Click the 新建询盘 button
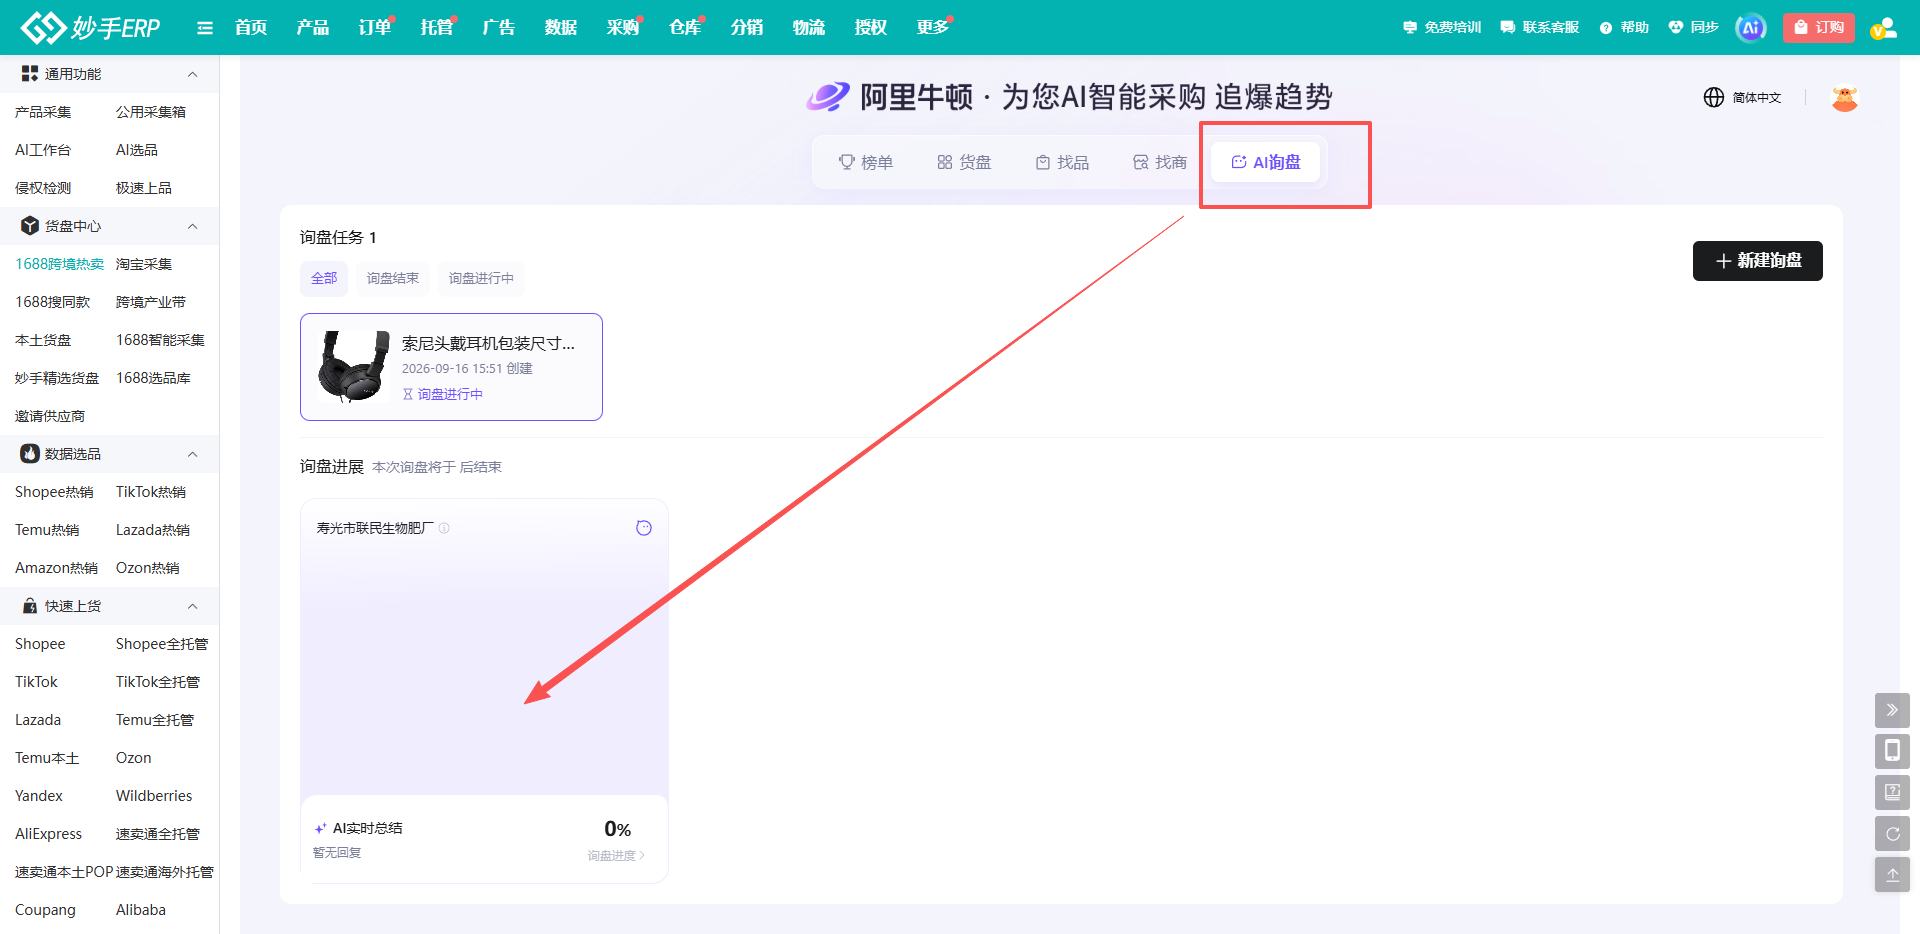The height and width of the screenshot is (934, 1920). pyautogui.click(x=1758, y=261)
